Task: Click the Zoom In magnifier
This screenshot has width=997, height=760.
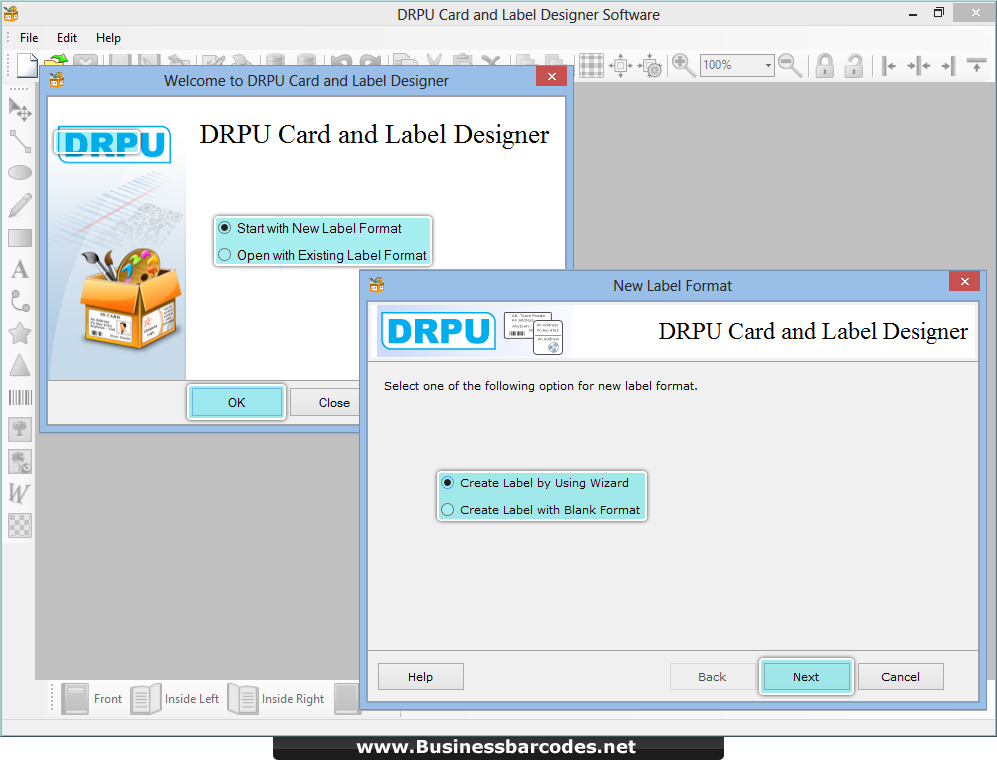Action: (x=683, y=65)
